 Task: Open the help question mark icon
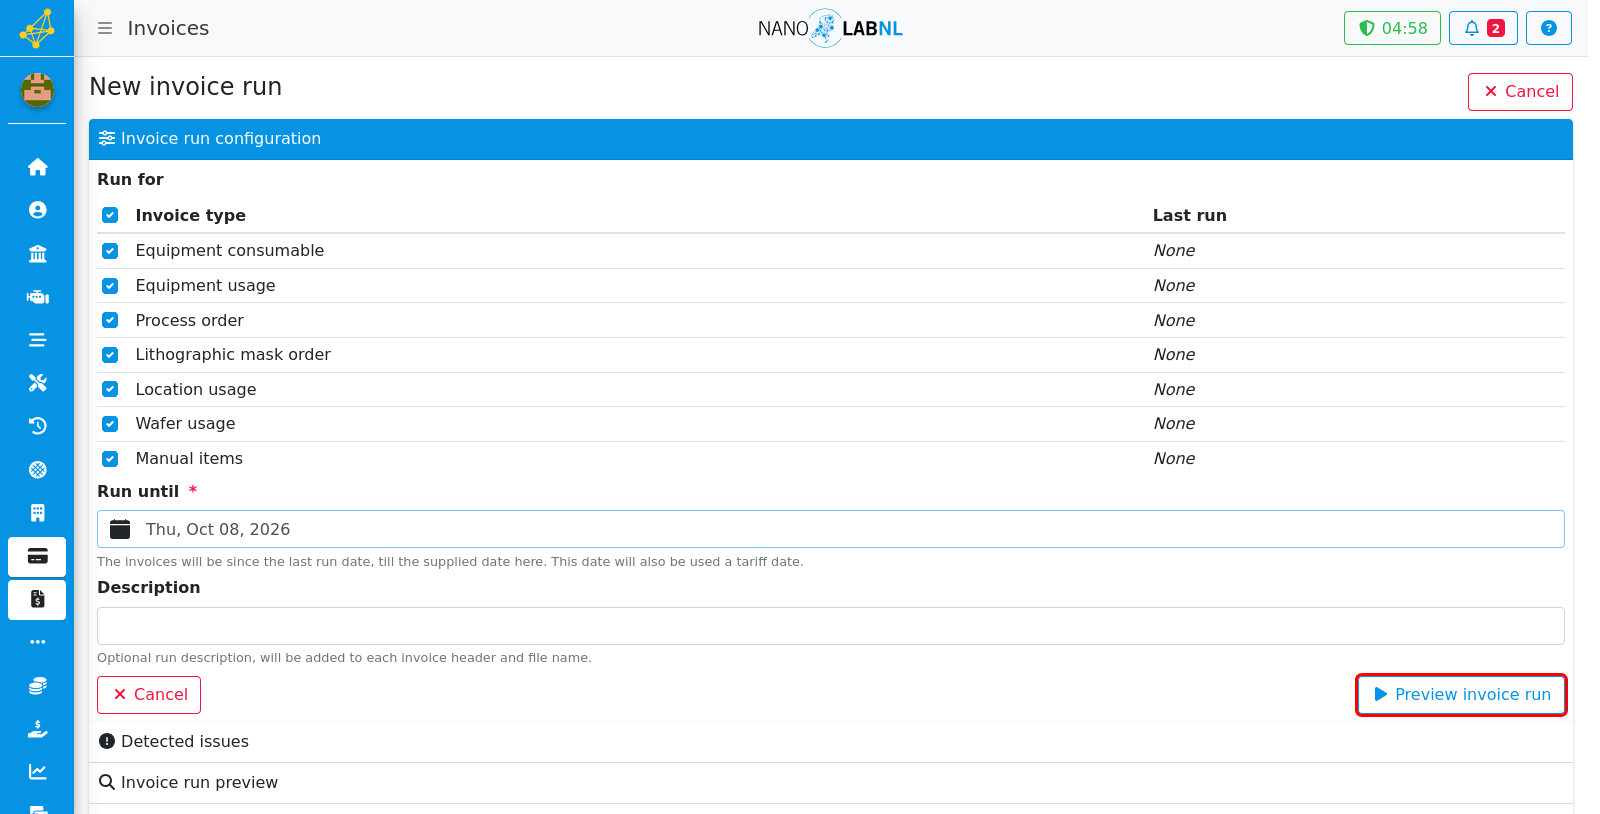[1548, 28]
